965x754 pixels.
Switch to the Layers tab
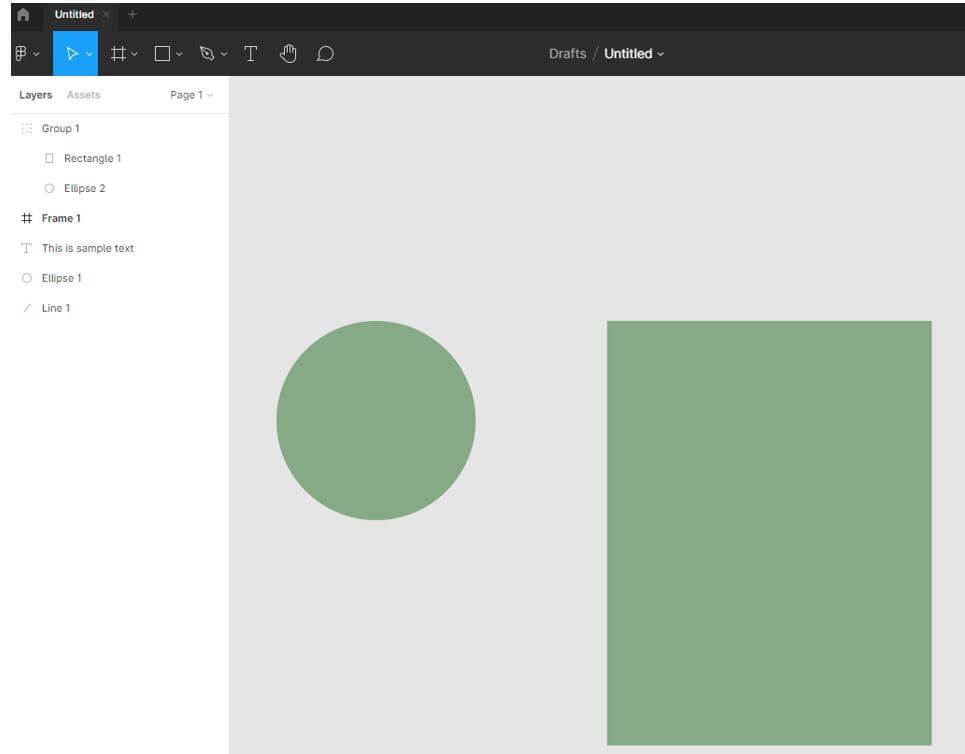point(35,95)
